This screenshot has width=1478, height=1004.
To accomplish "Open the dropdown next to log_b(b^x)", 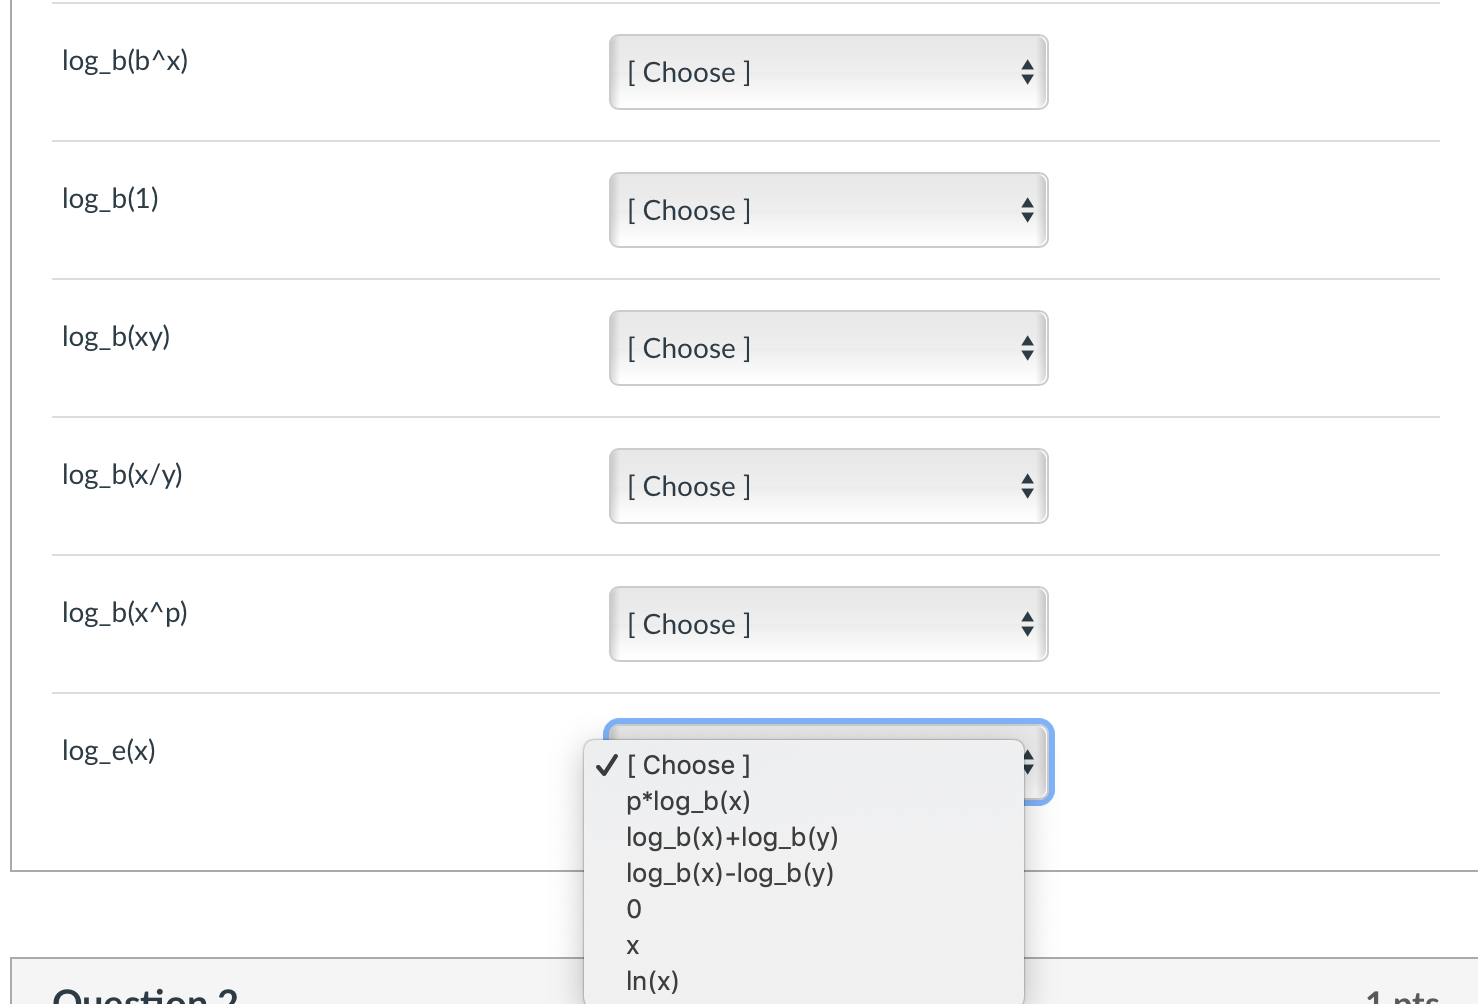I will 827,72.
